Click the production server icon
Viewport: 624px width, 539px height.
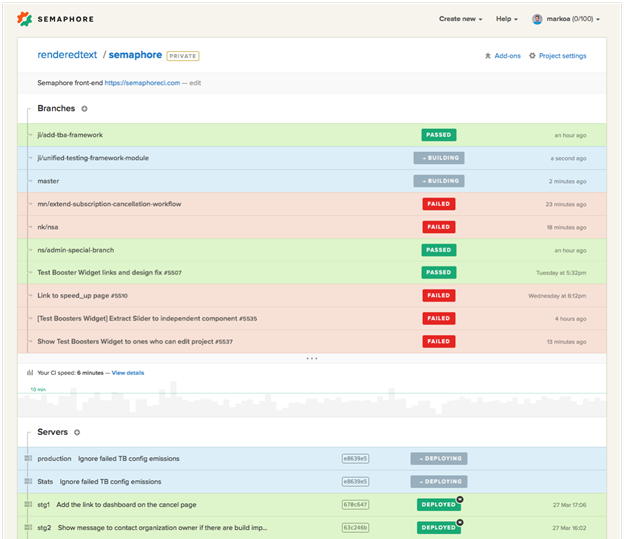(28, 459)
